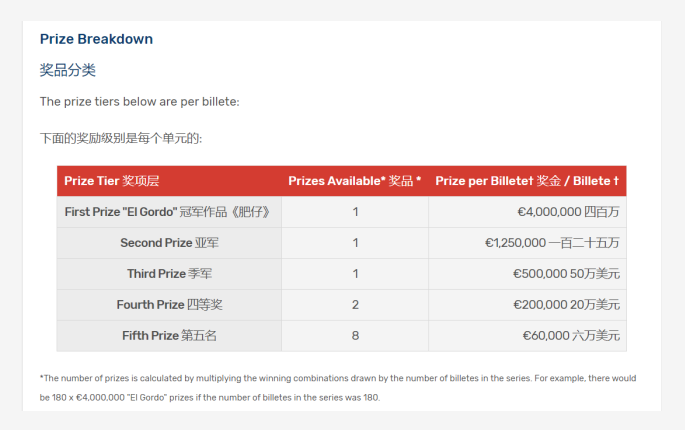The height and width of the screenshot is (430, 685).
Task: Click the Chinese heading 奖品分类
Action: coord(68,70)
